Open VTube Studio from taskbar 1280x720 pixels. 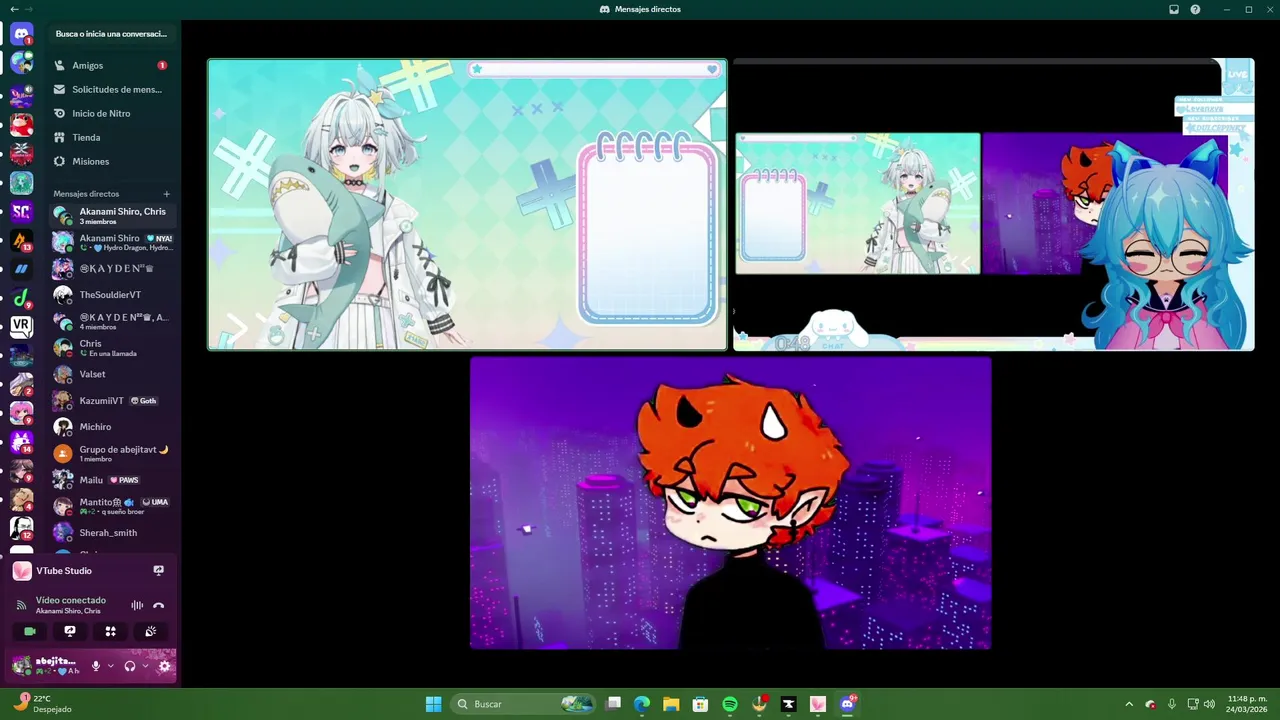pyautogui.click(x=818, y=704)
